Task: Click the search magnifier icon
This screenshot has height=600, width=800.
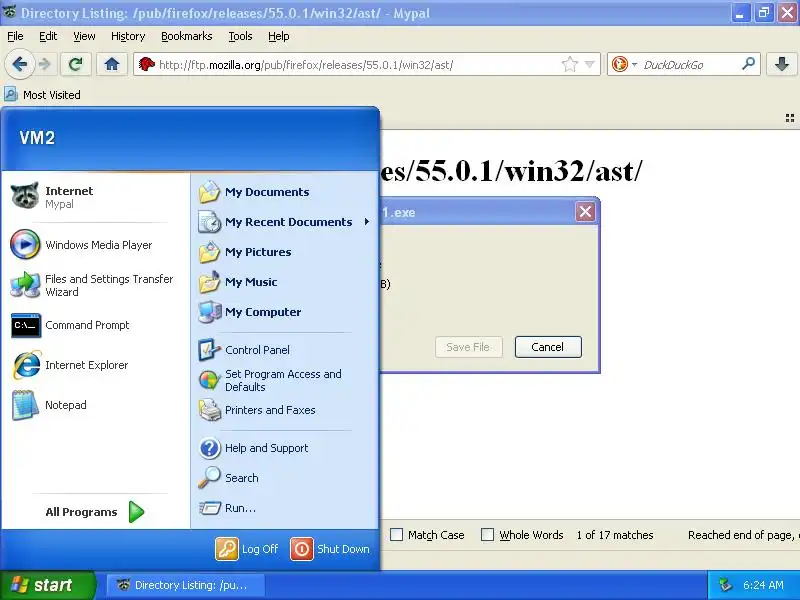Action: (x=748, y=64)
